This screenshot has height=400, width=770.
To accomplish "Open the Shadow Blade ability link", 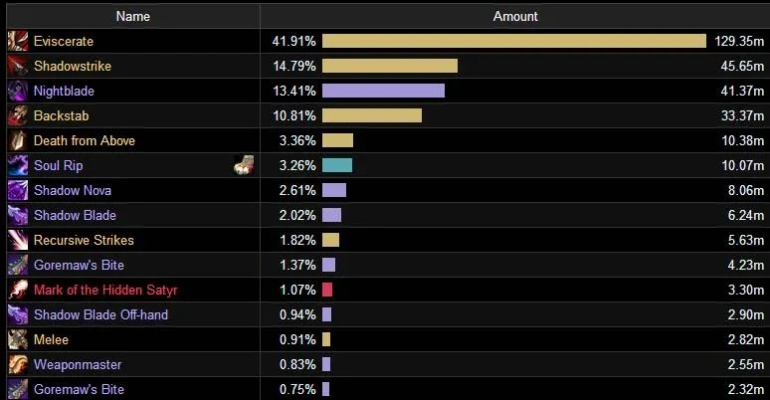I will [75, 216].
